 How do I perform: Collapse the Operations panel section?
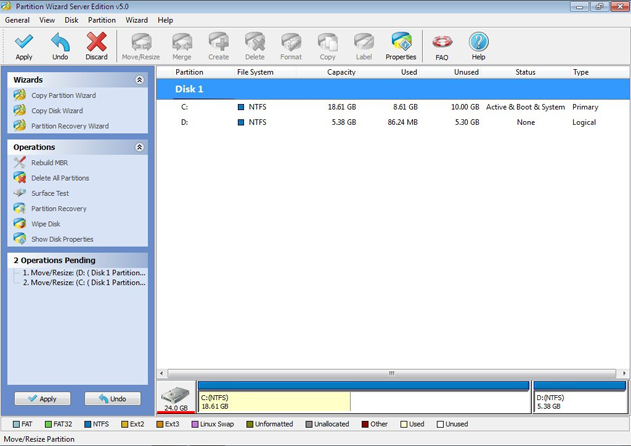pyautogui.click(x=140, y=147)
